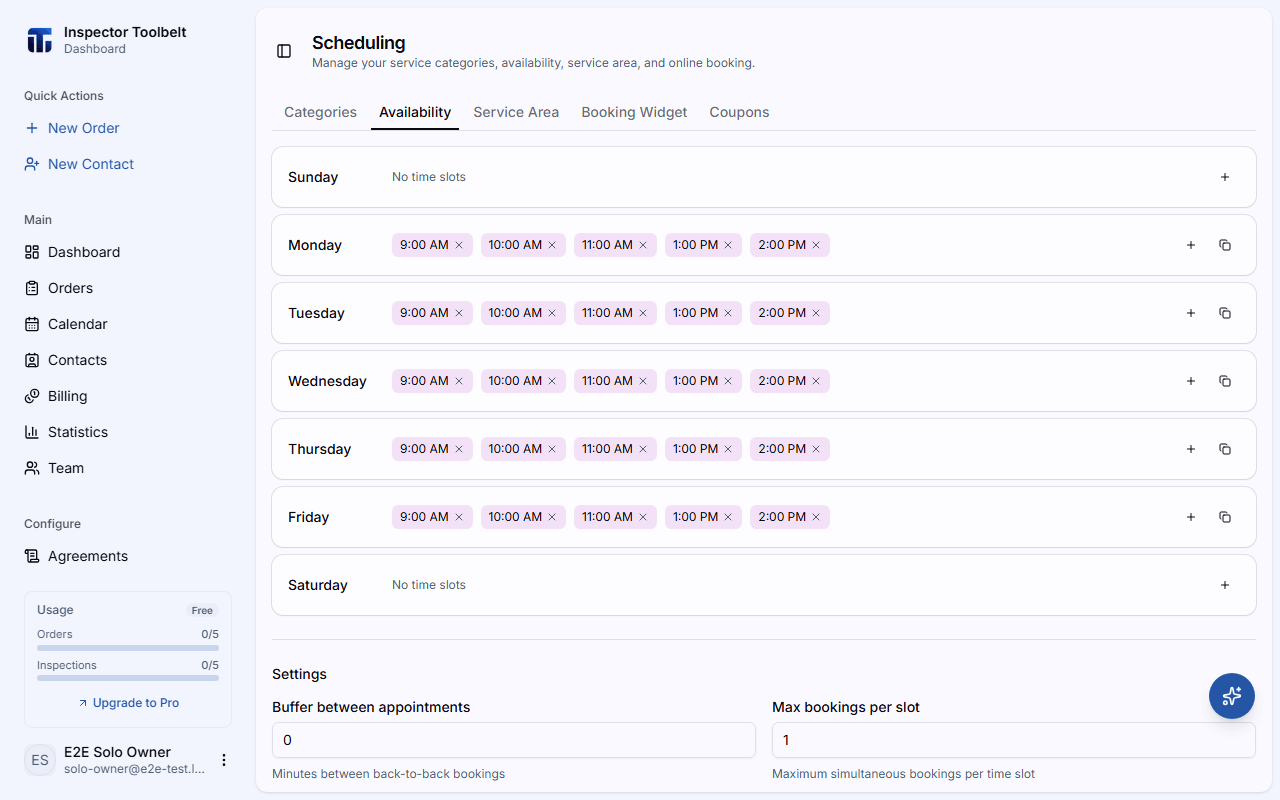Remove Monday 2:00 PM slot
This screenshot has width=1280, height=800.
coord(816,245)
